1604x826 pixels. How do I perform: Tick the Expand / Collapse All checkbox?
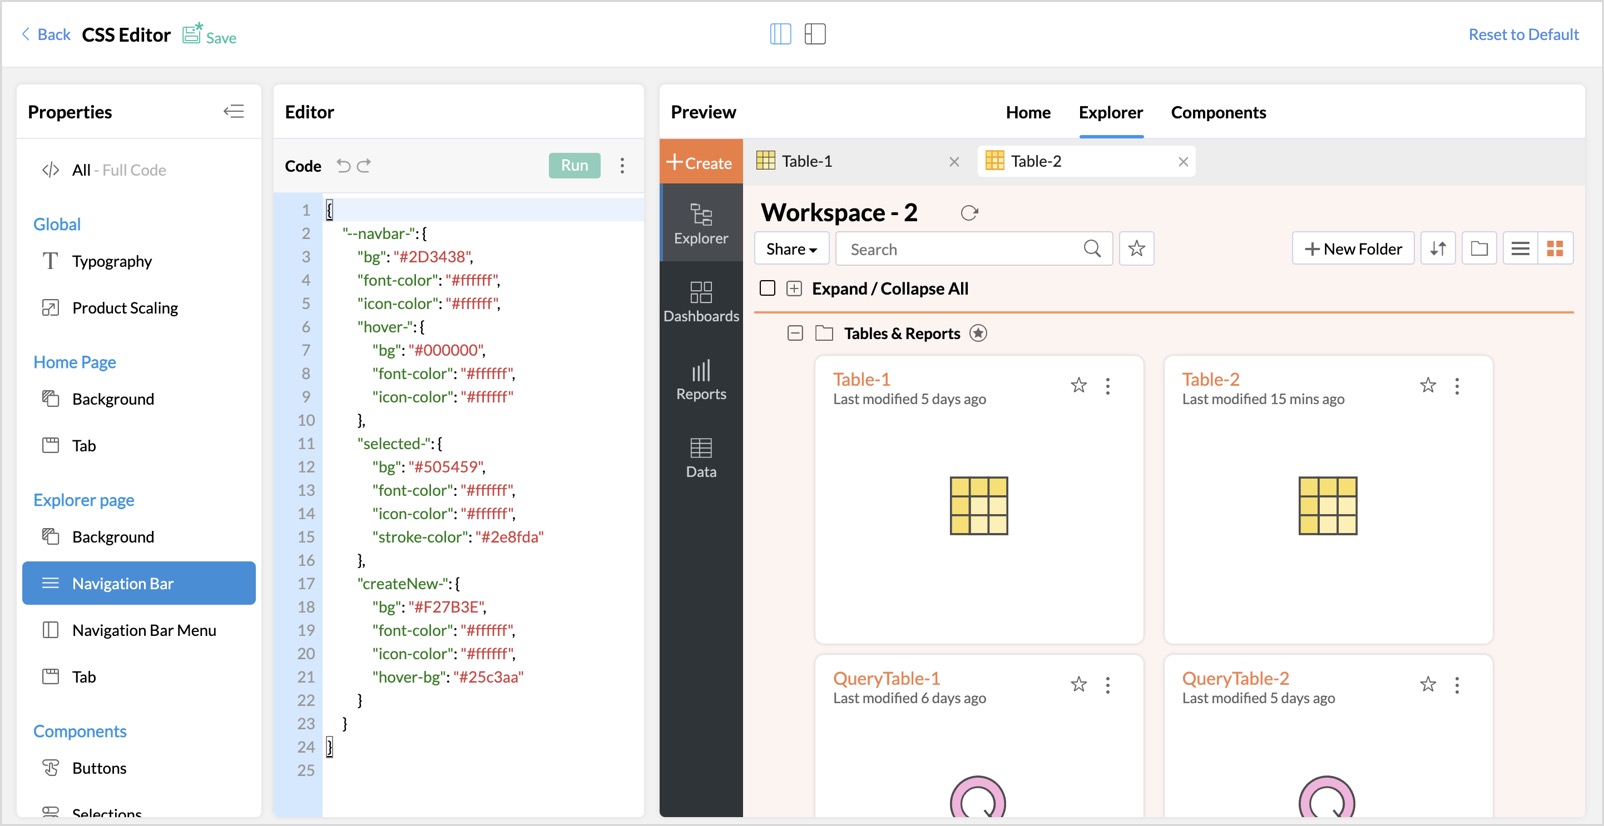(x=768, y=288)
